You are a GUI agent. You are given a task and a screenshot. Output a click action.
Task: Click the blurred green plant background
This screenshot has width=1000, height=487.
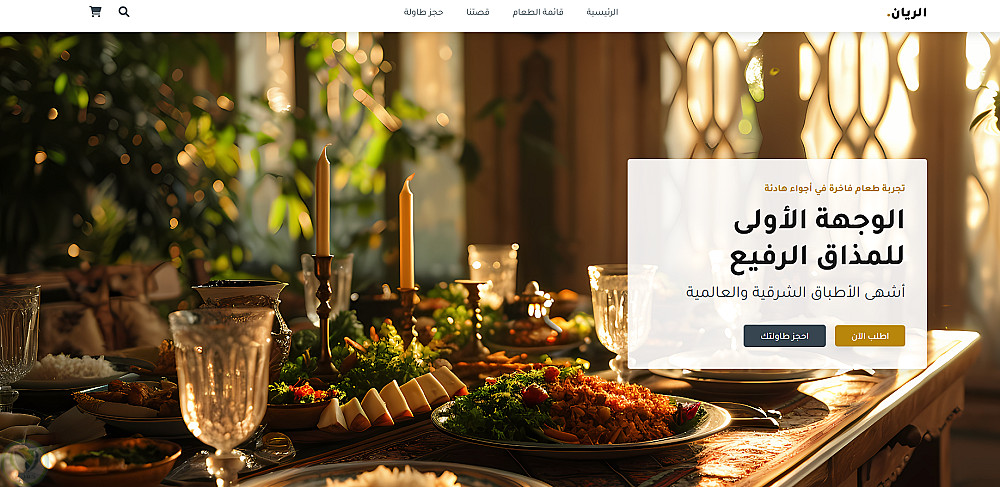(115, 147)
